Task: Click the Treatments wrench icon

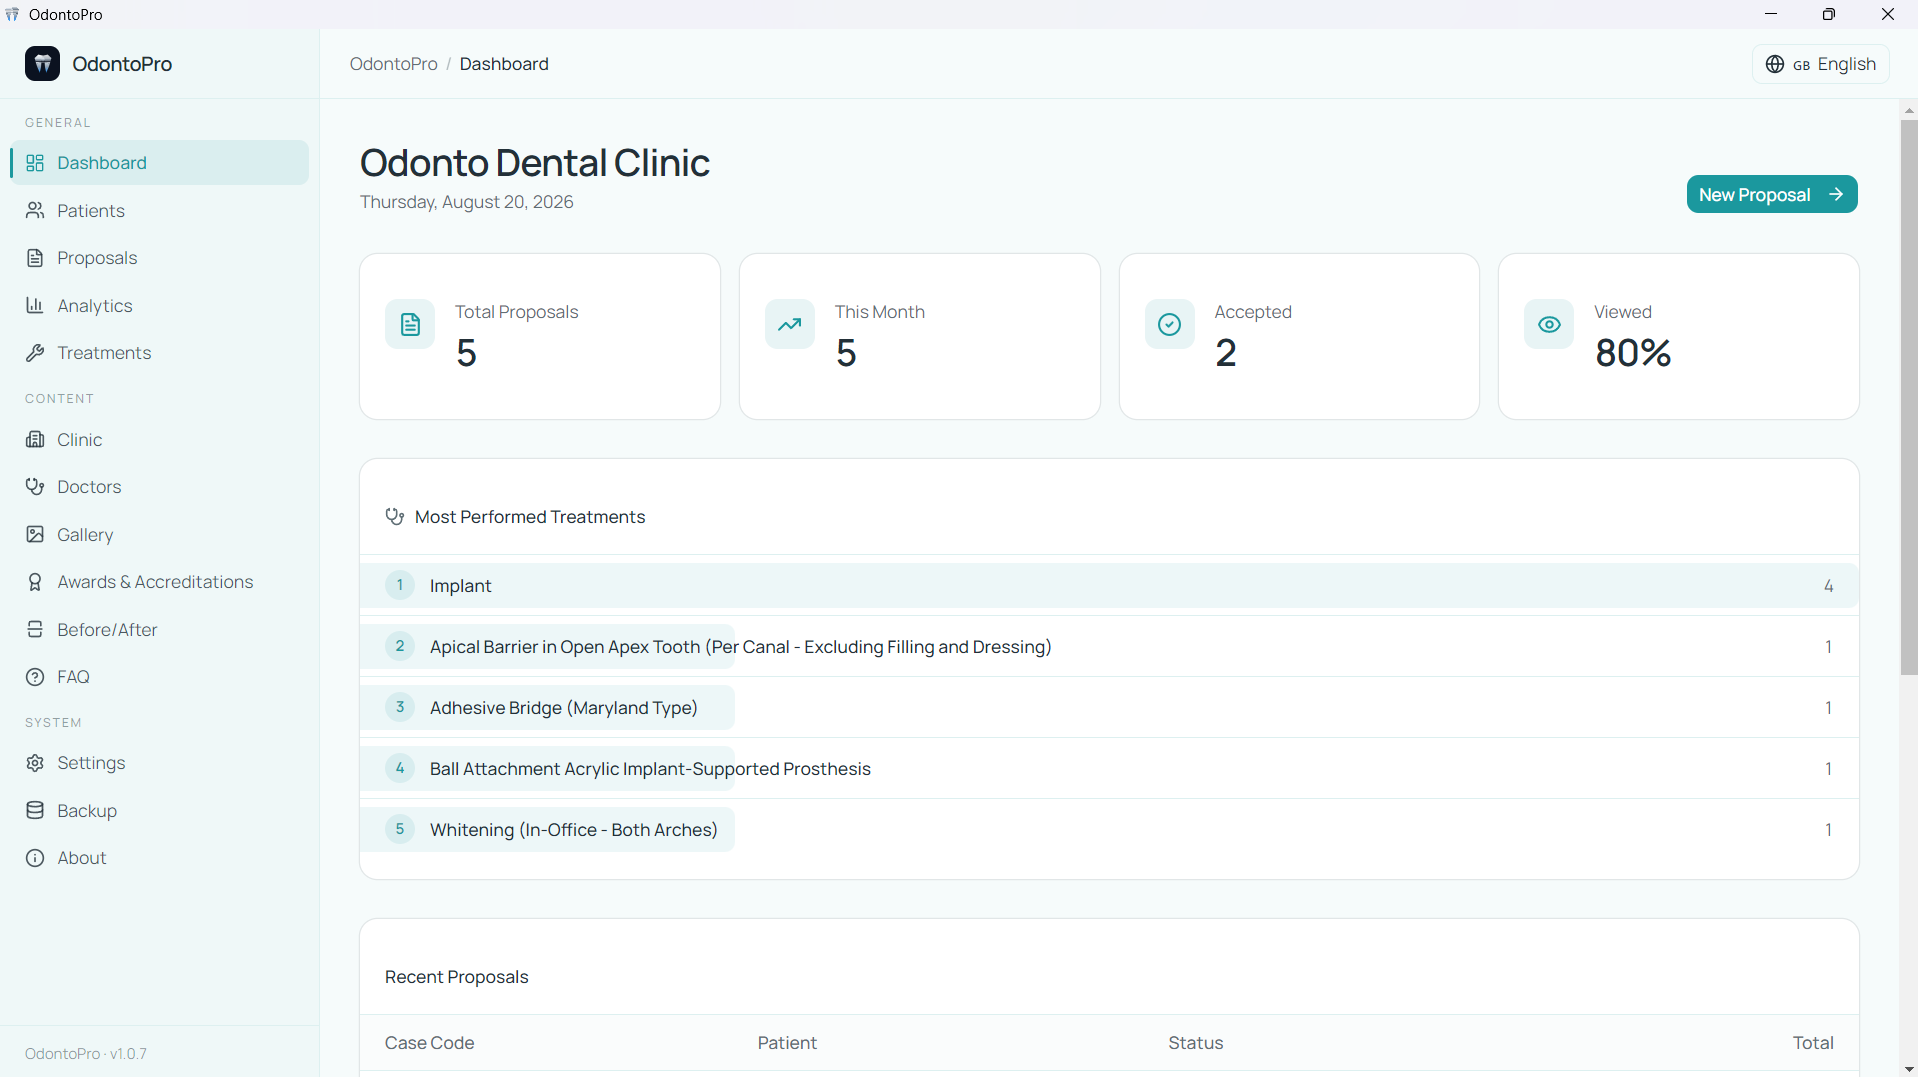Action: point(35,353)
